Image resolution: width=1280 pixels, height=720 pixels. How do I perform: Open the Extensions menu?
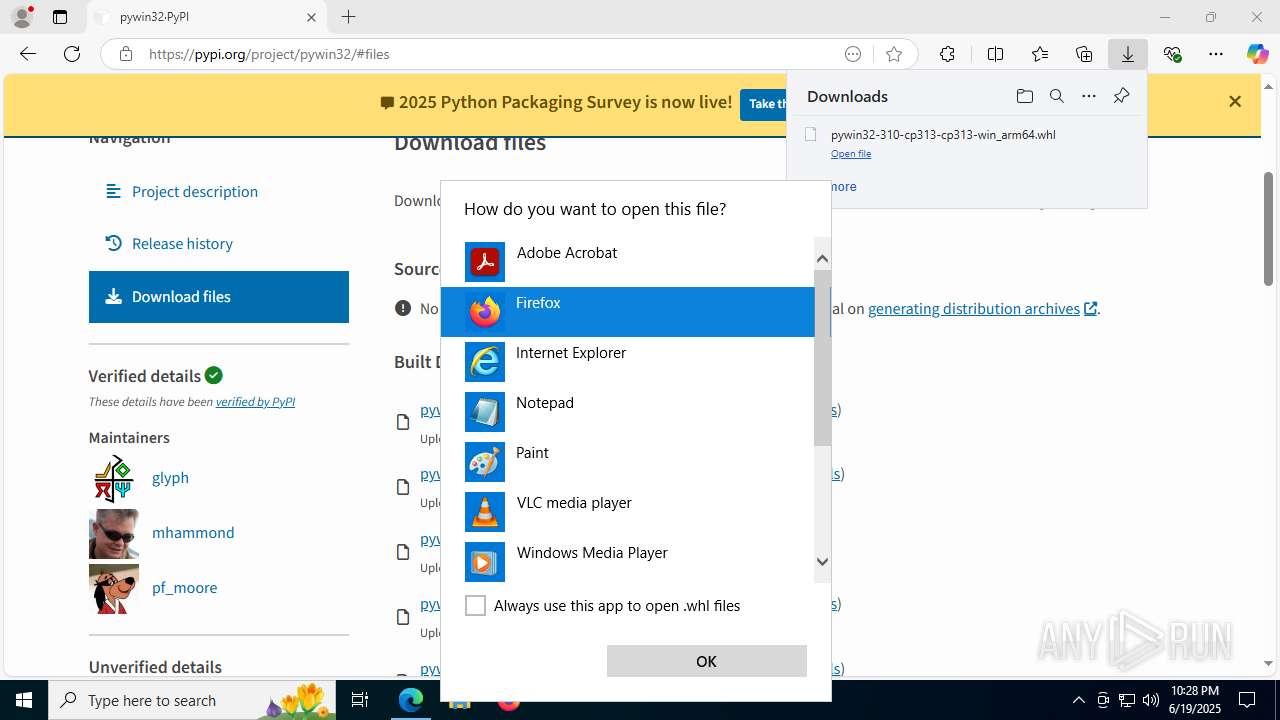[x=947, y=54]
